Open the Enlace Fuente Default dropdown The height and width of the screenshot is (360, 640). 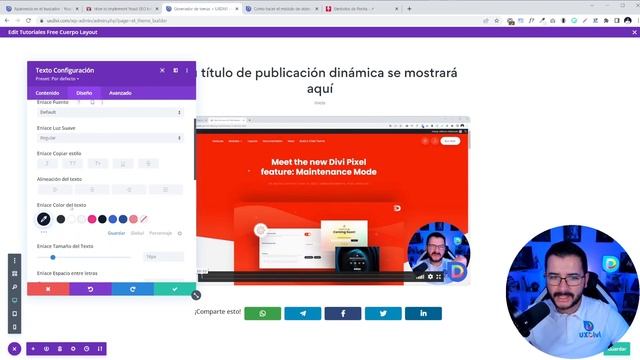tap(110, 112)
